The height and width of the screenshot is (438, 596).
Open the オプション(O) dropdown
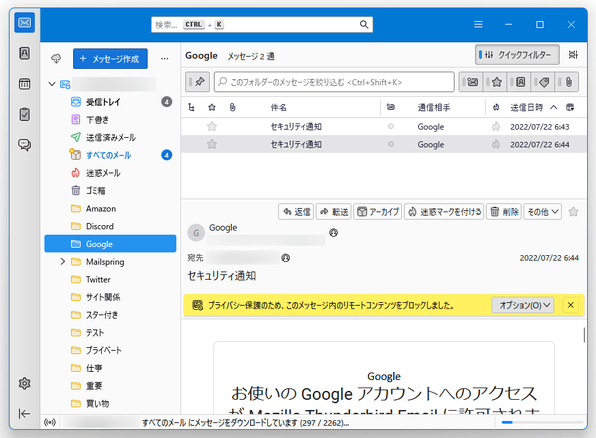coord(523,305)
